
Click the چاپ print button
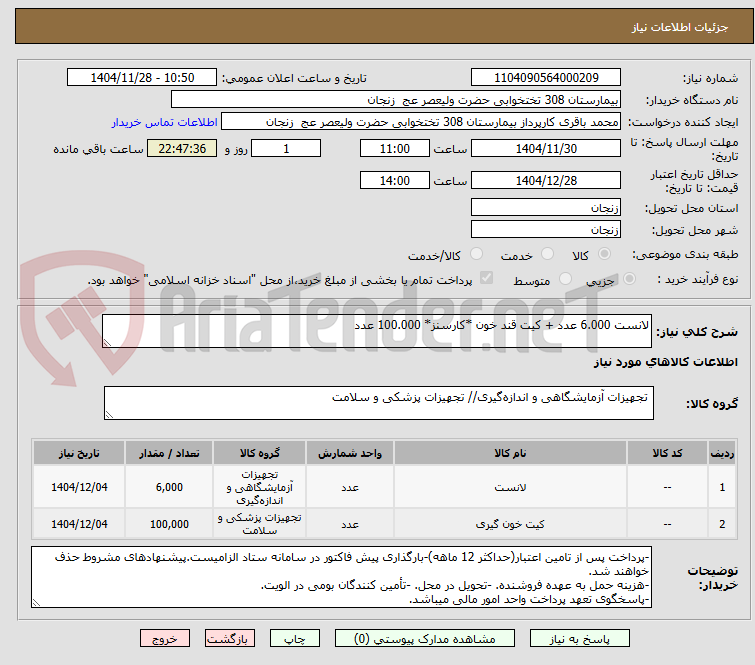[295, 639]
